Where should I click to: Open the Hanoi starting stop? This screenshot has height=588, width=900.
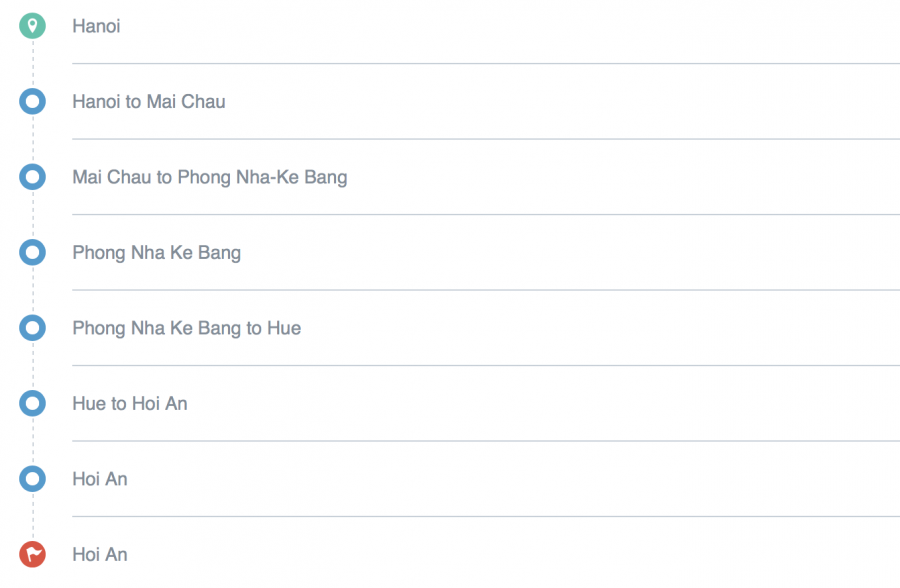point(96,26)
